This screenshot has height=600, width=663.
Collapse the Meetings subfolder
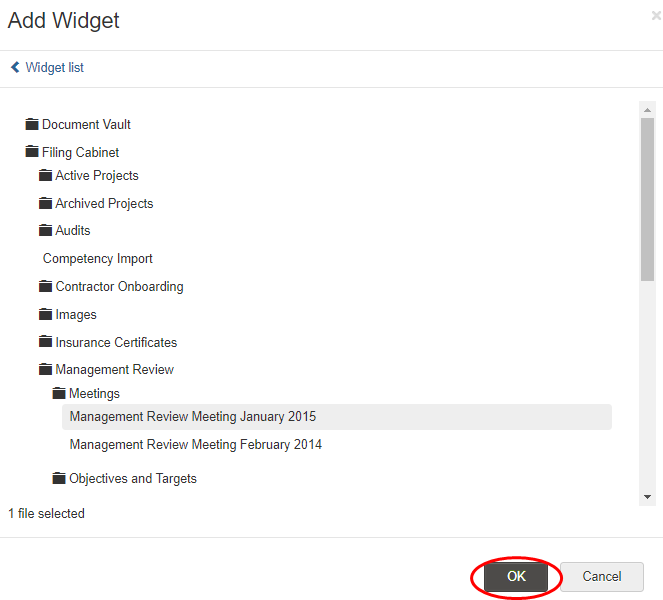(x=59, y=394)
